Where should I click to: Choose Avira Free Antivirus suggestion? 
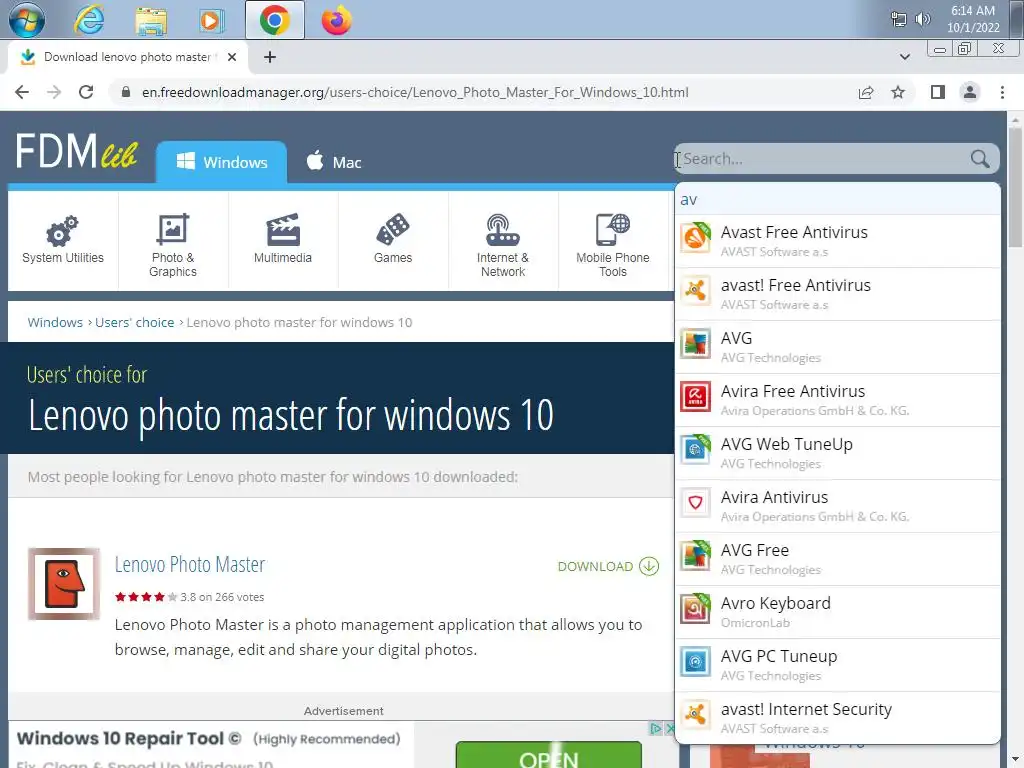point(838,400)
